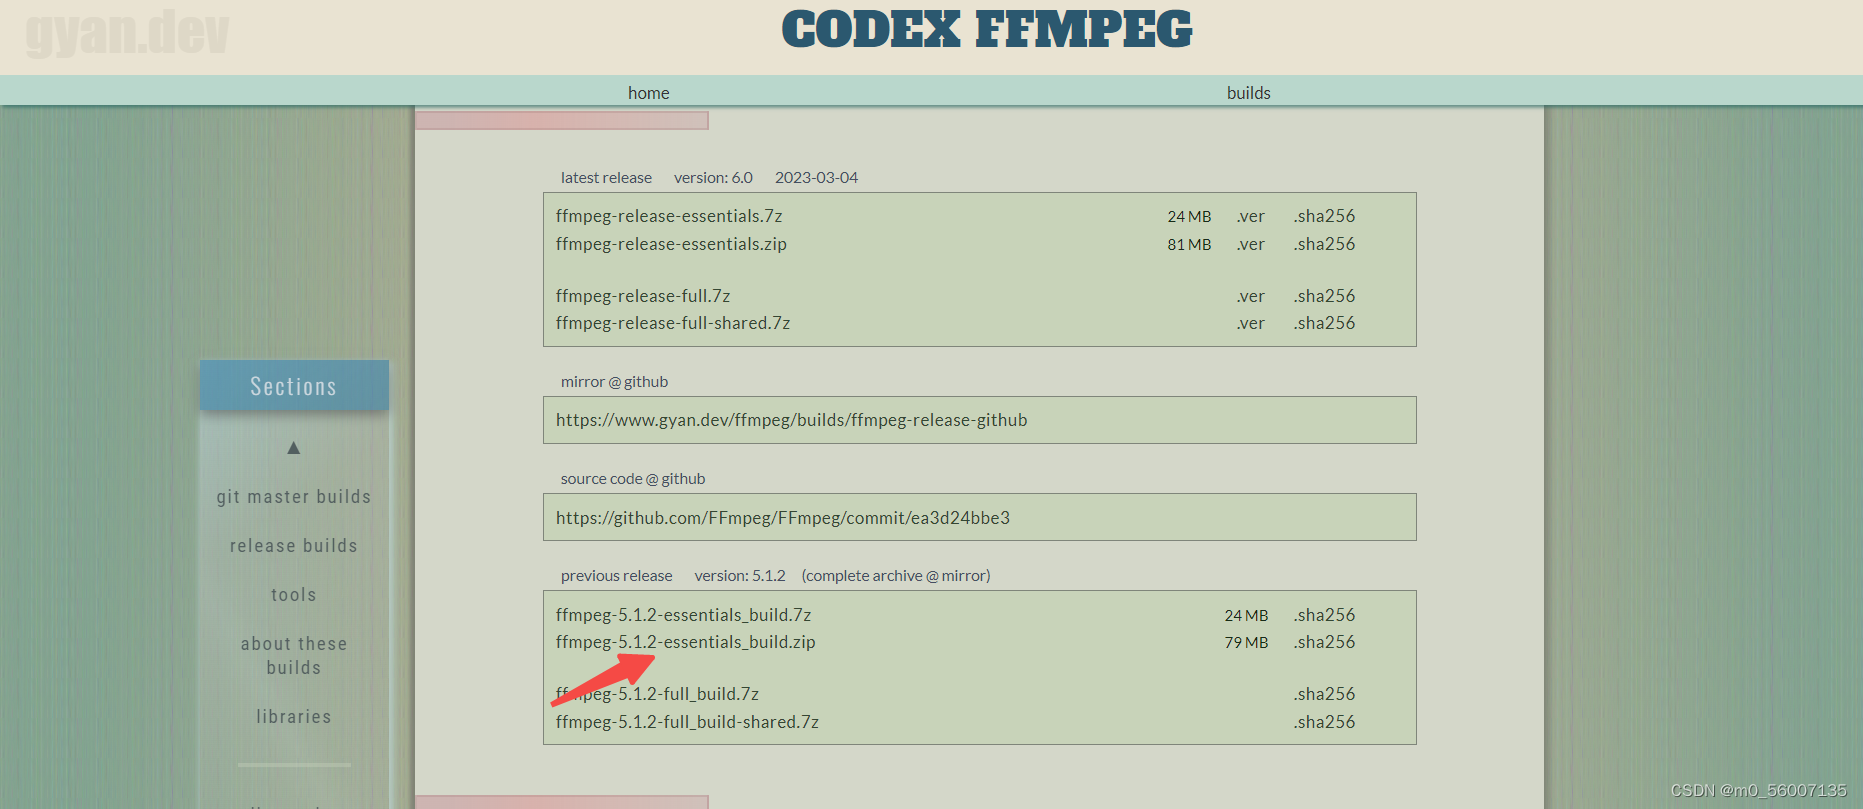This screenshot has width=1863, height=809.
Task: Click the CODEX FFMPEG title
Action: [987, 30]
